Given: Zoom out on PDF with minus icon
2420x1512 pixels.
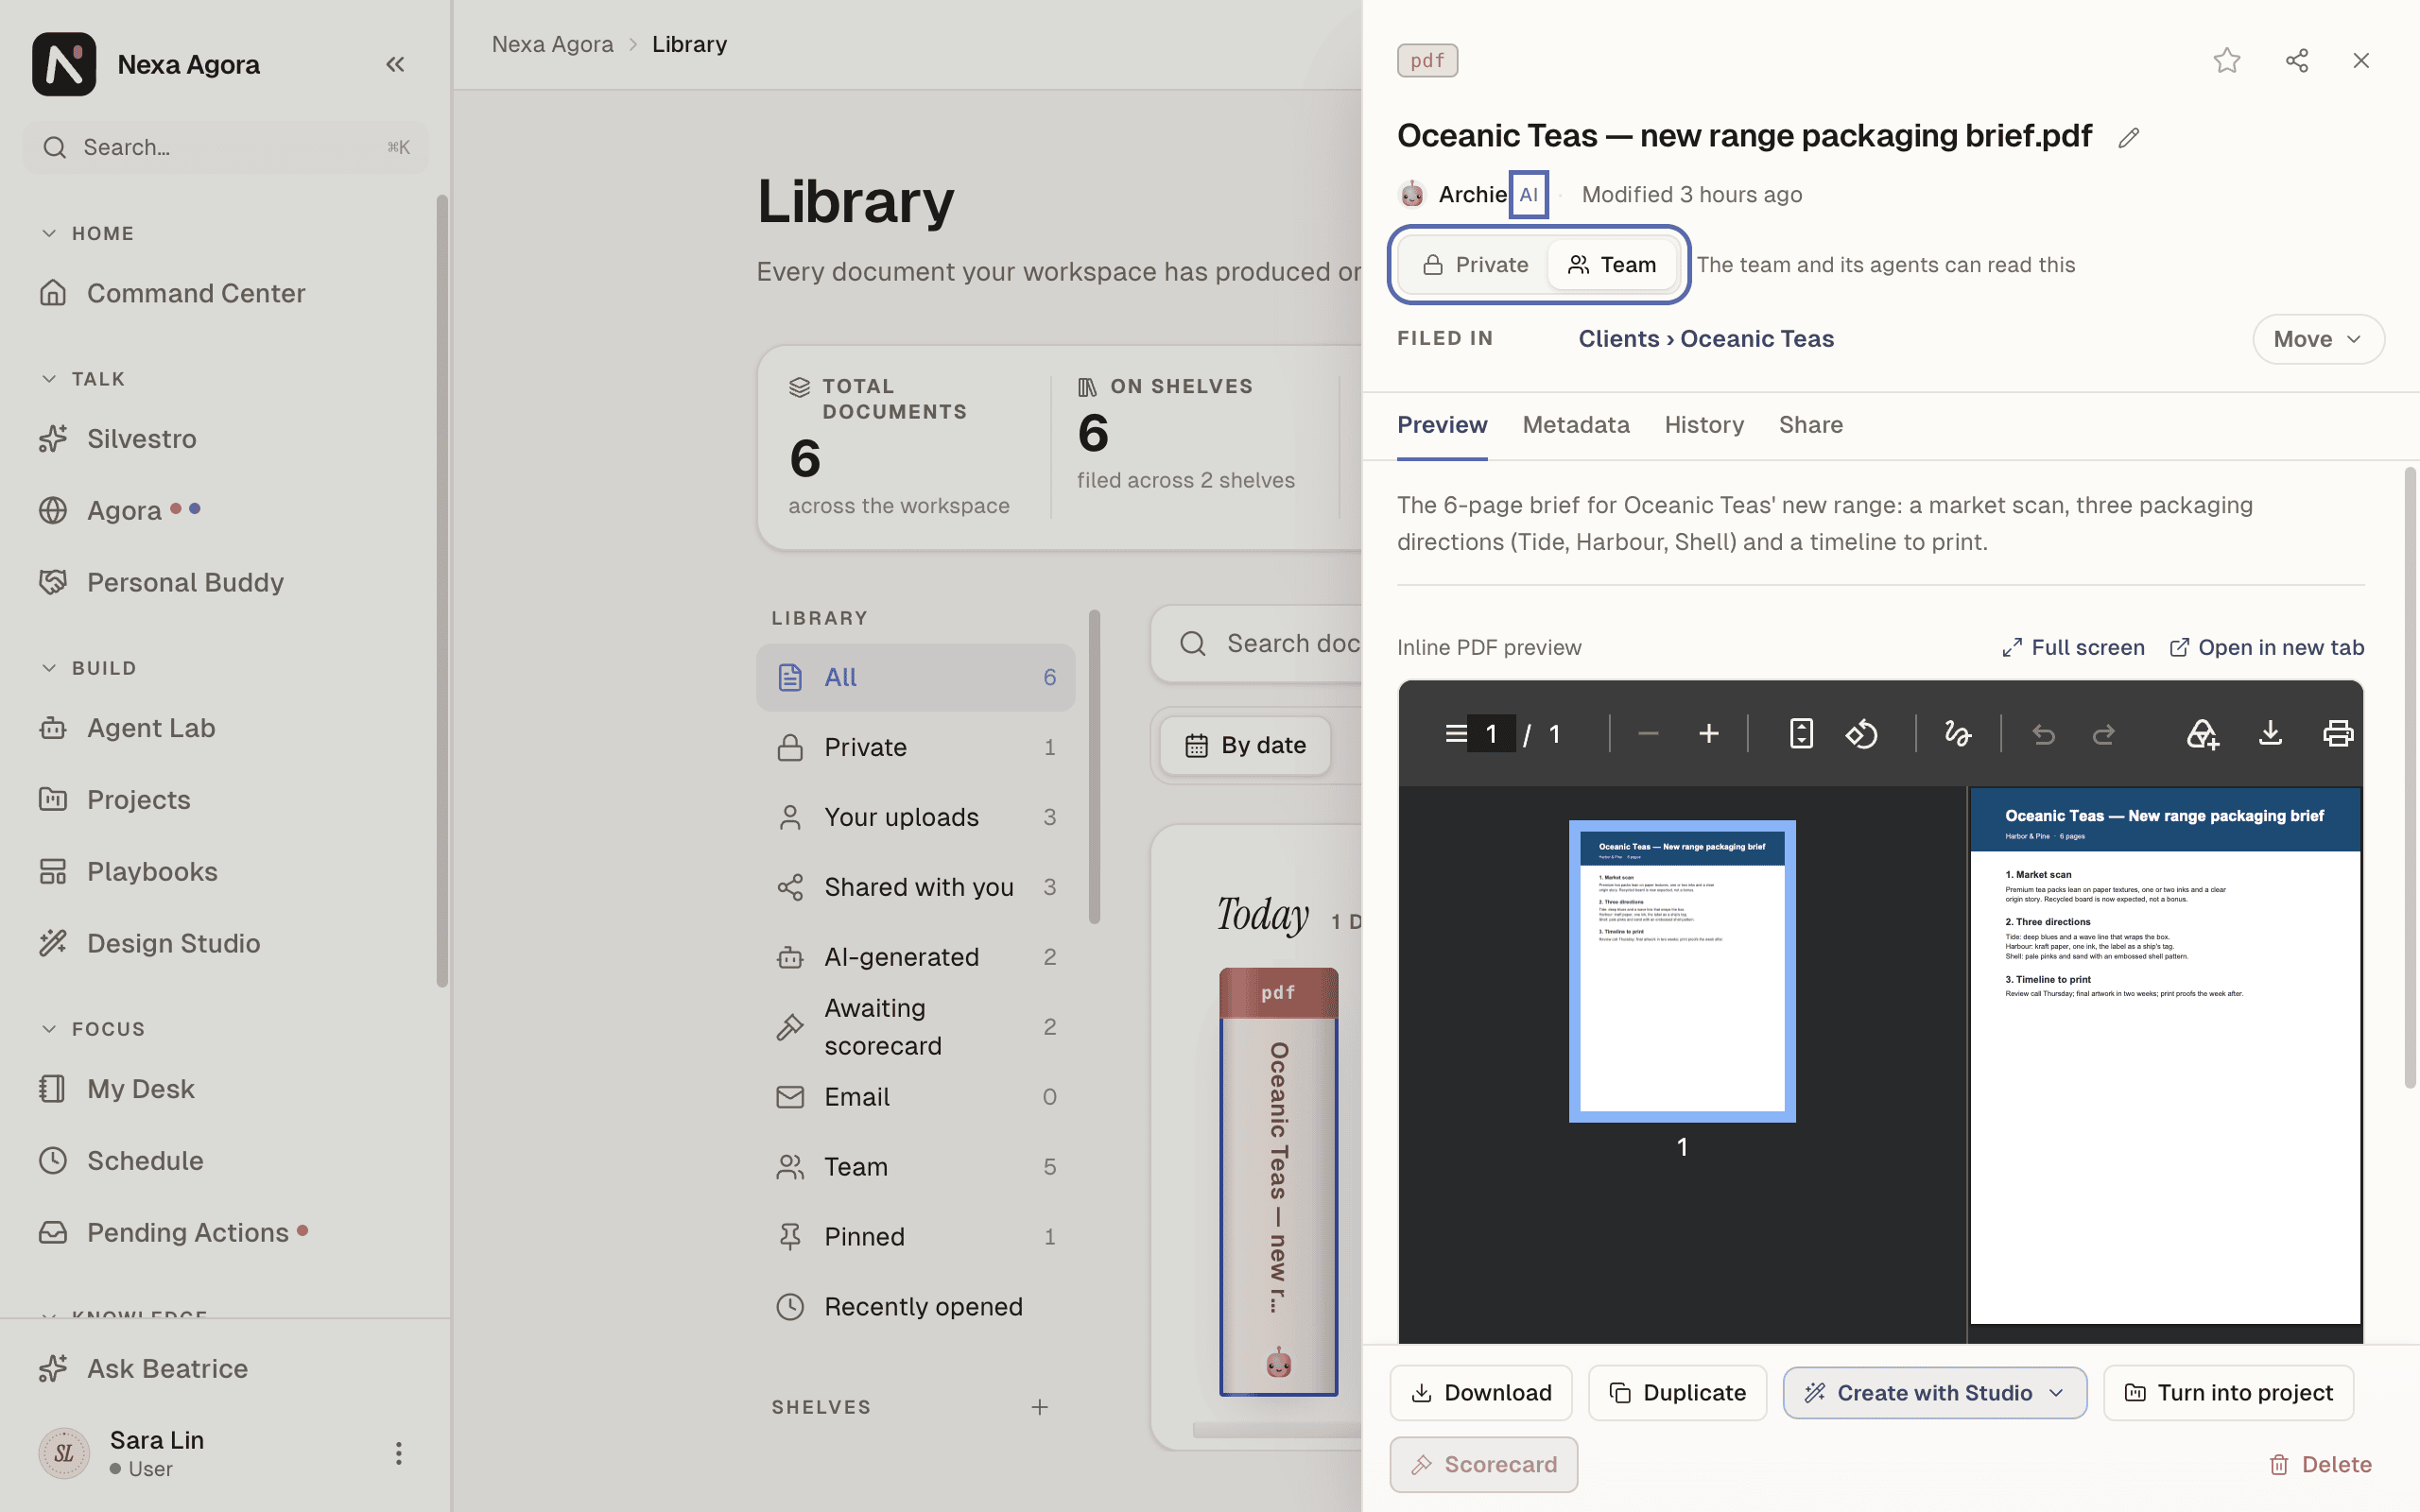Looking at the screenshot, I should click(1648, 734).
